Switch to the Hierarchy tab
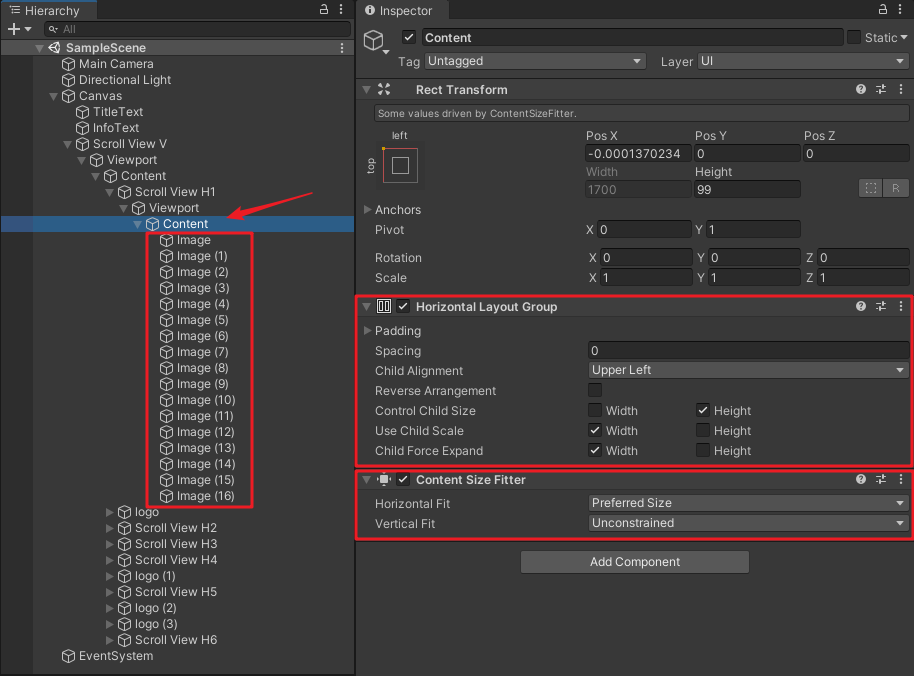The height and width of the screenshot is (676, 914). tap(47, 10)
